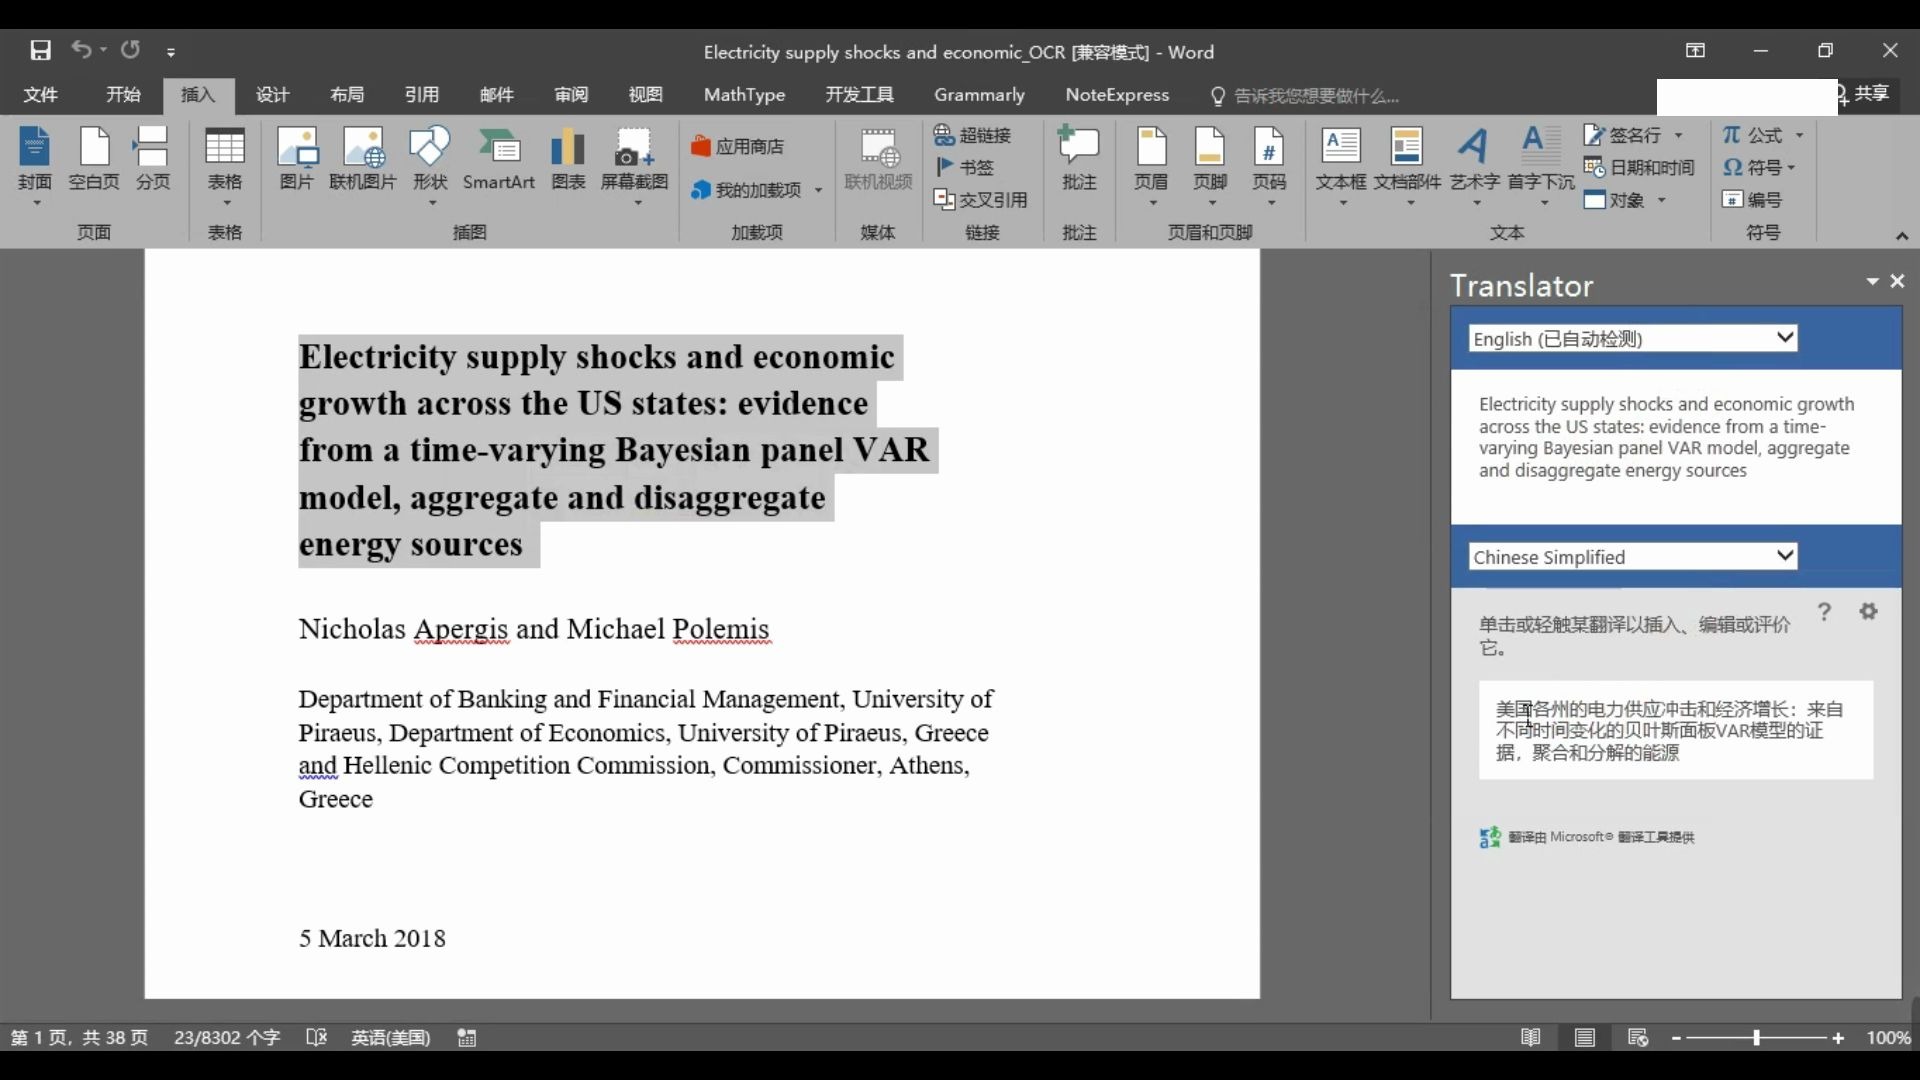
Task: Open the Chinese Simplified target language dropdown
Action: tap(1784, 556)
